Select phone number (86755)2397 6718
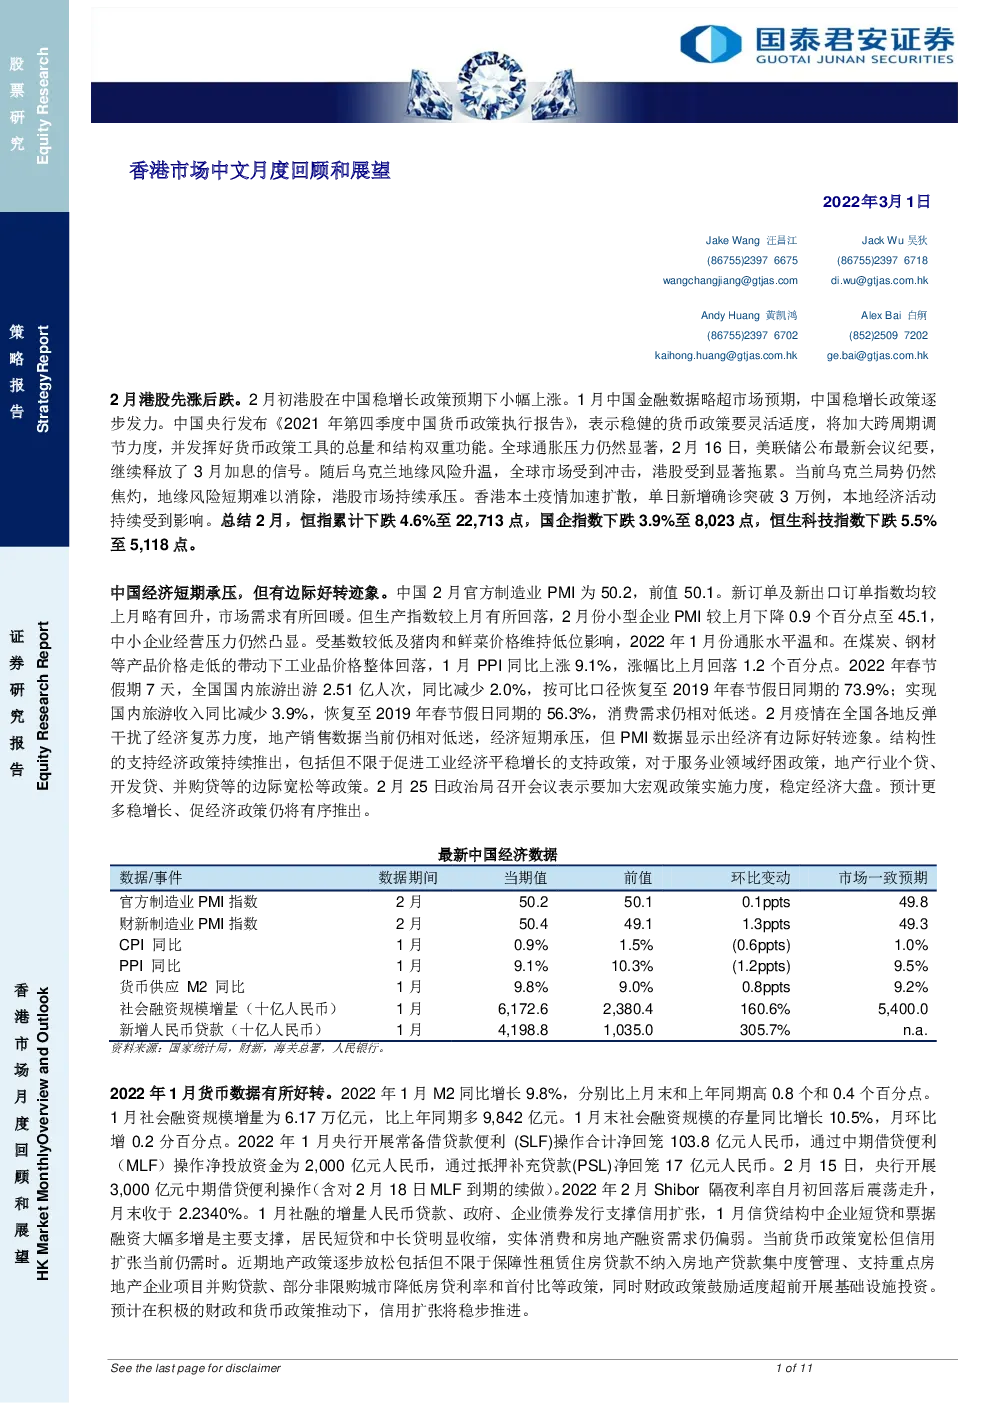The image size is (992, 1403). [882, 261]
